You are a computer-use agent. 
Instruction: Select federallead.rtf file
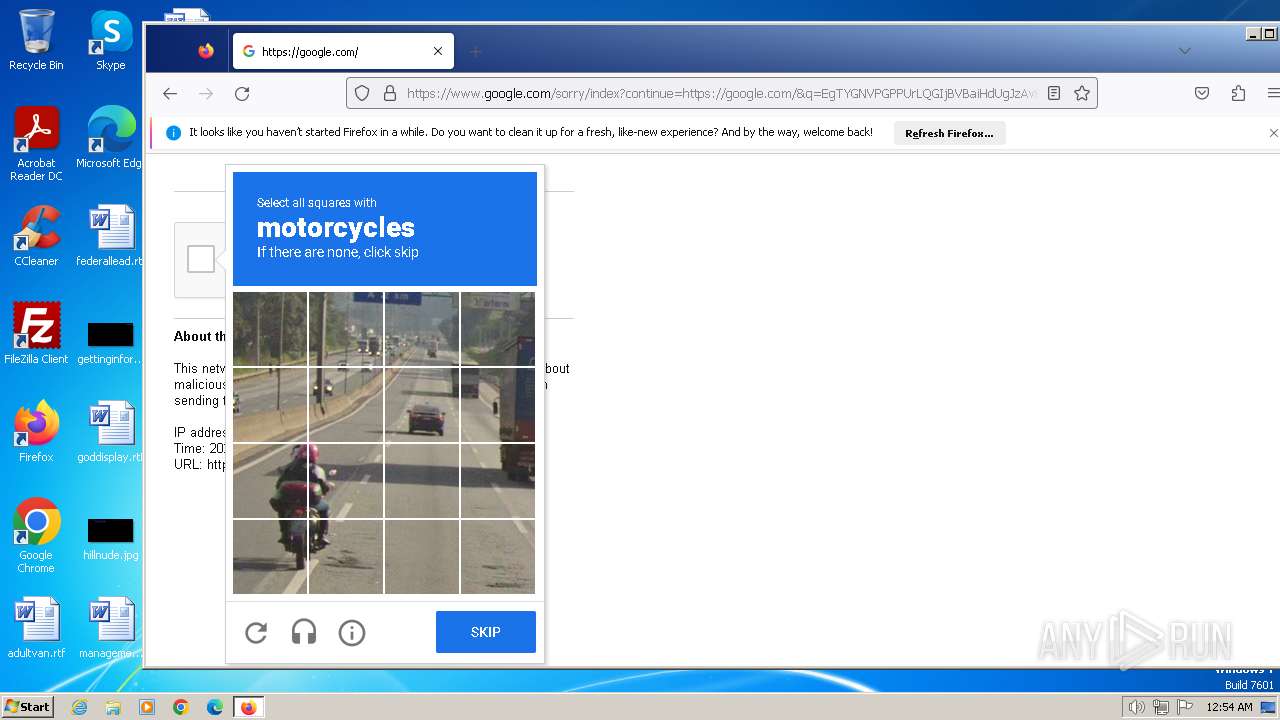[111, 236]
